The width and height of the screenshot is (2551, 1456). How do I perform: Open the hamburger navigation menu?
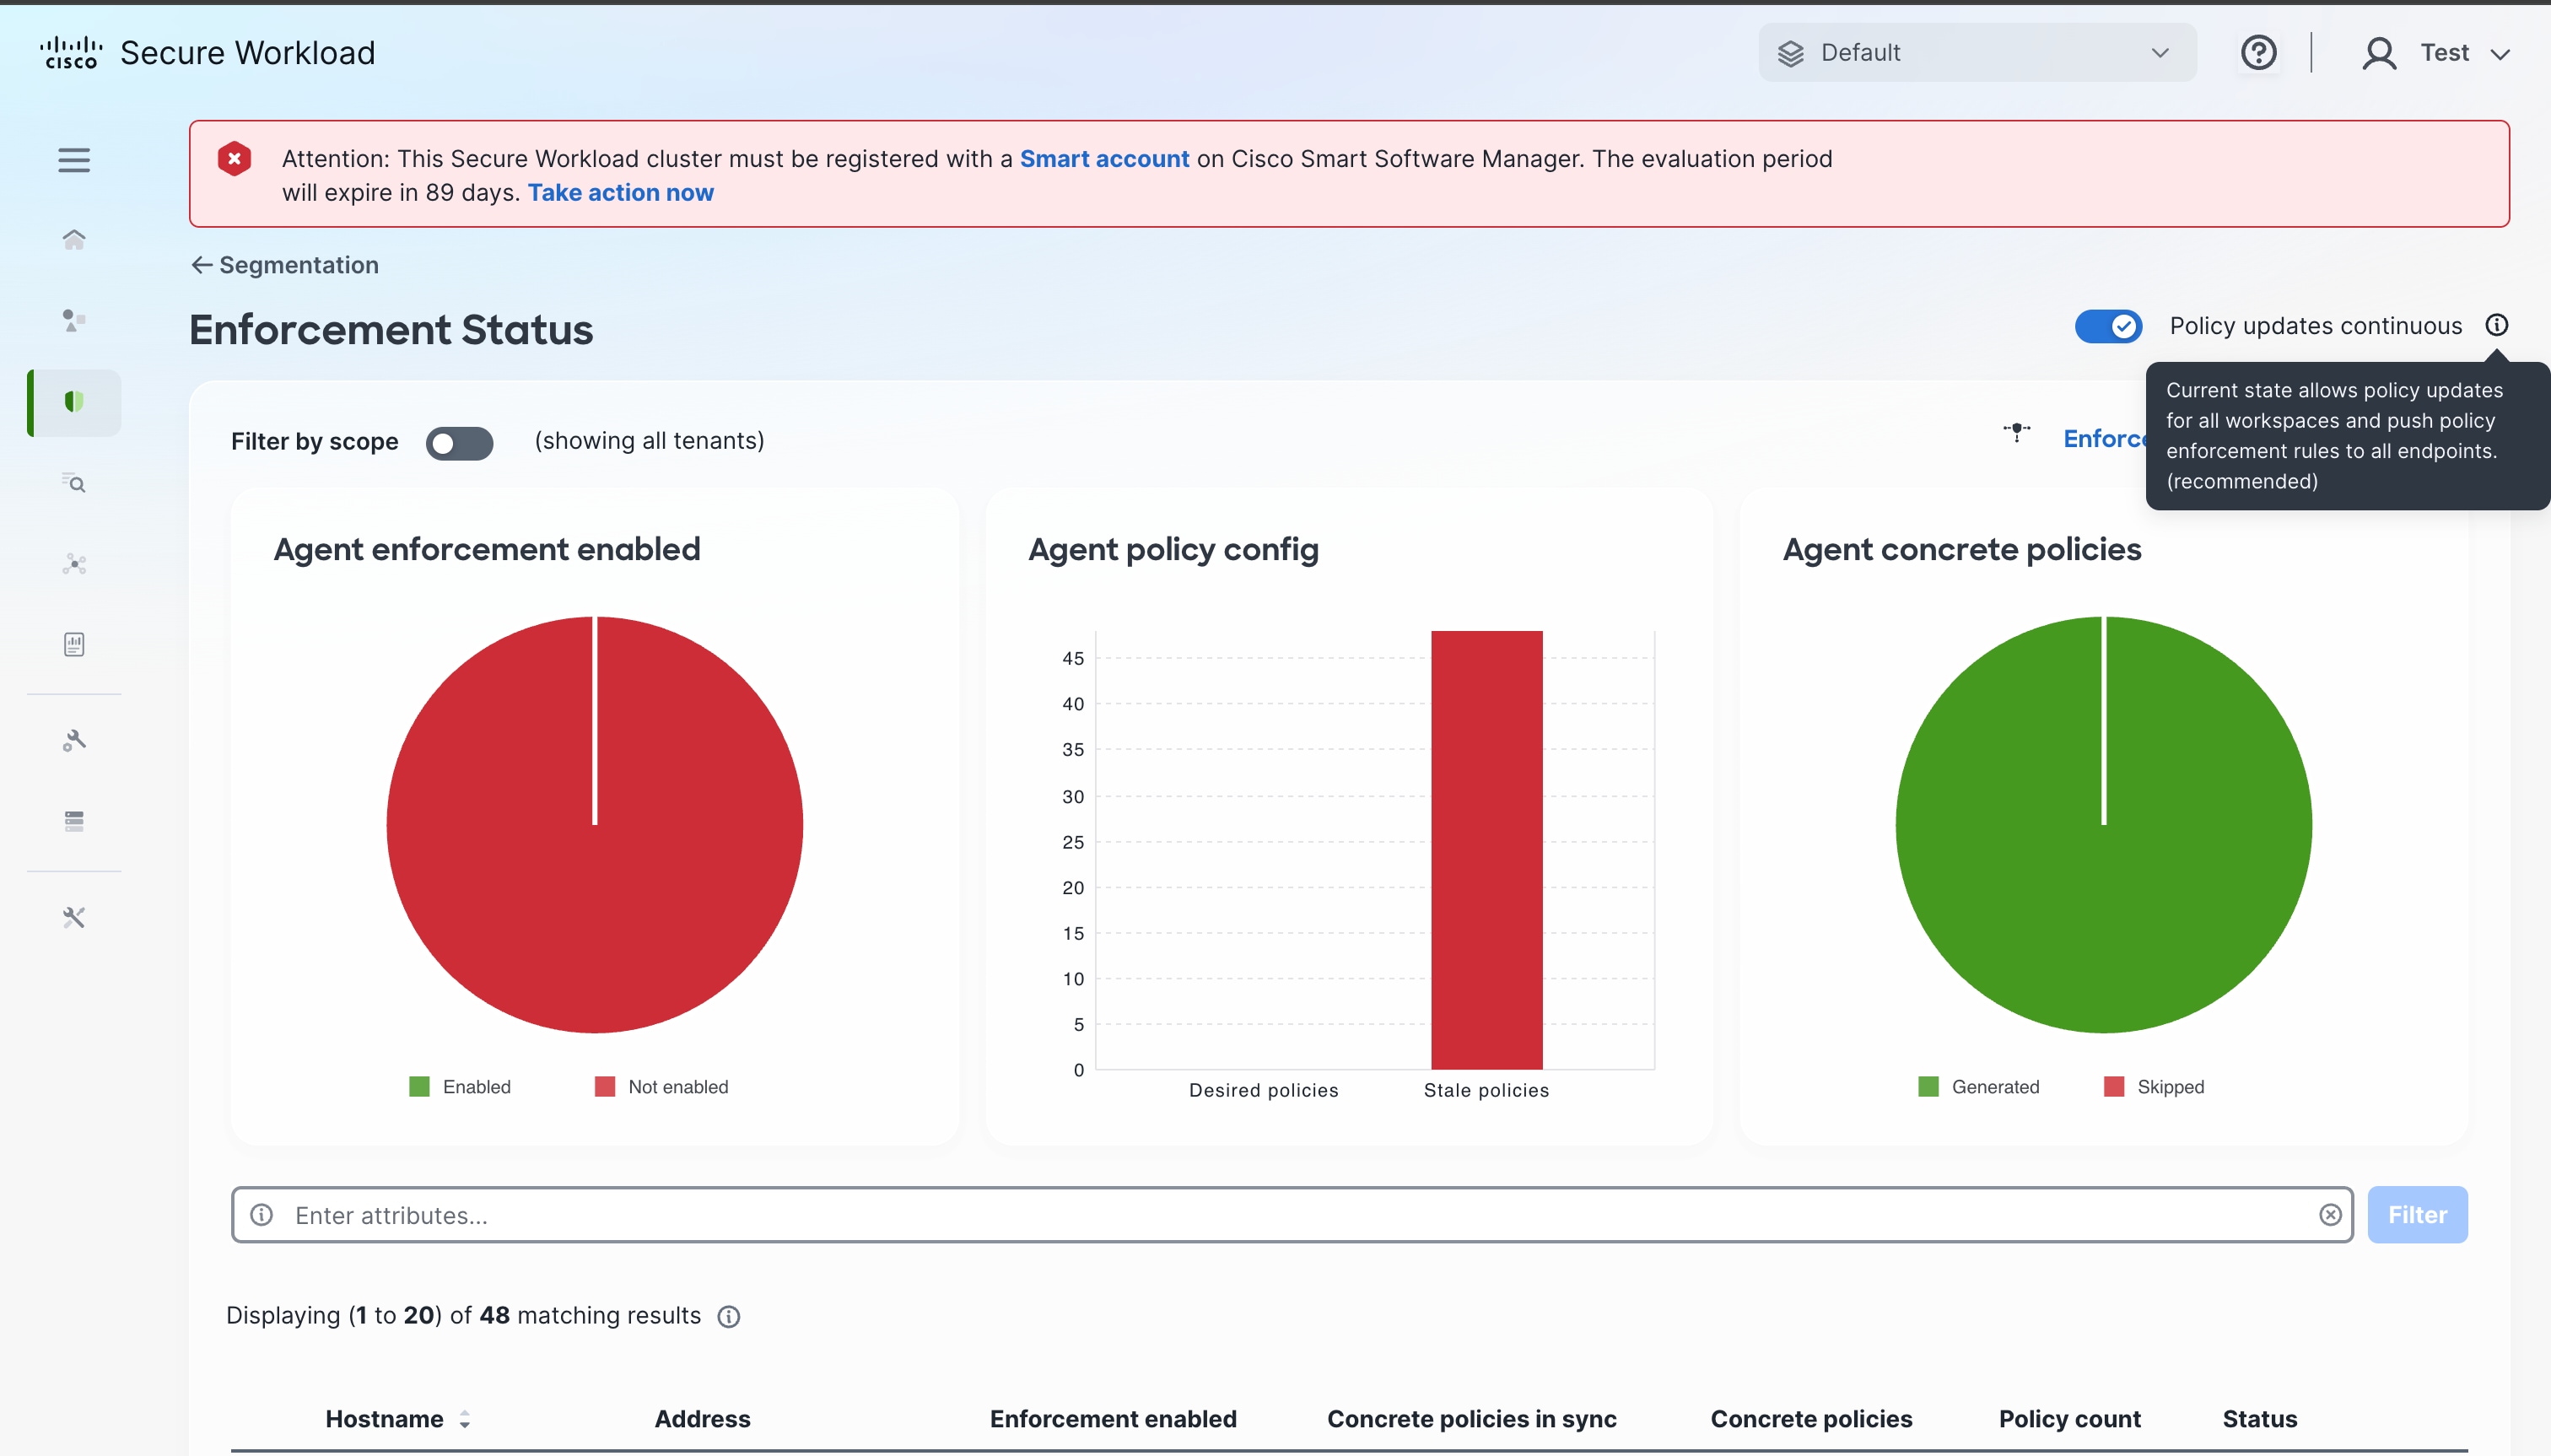[x=74, y=160]
